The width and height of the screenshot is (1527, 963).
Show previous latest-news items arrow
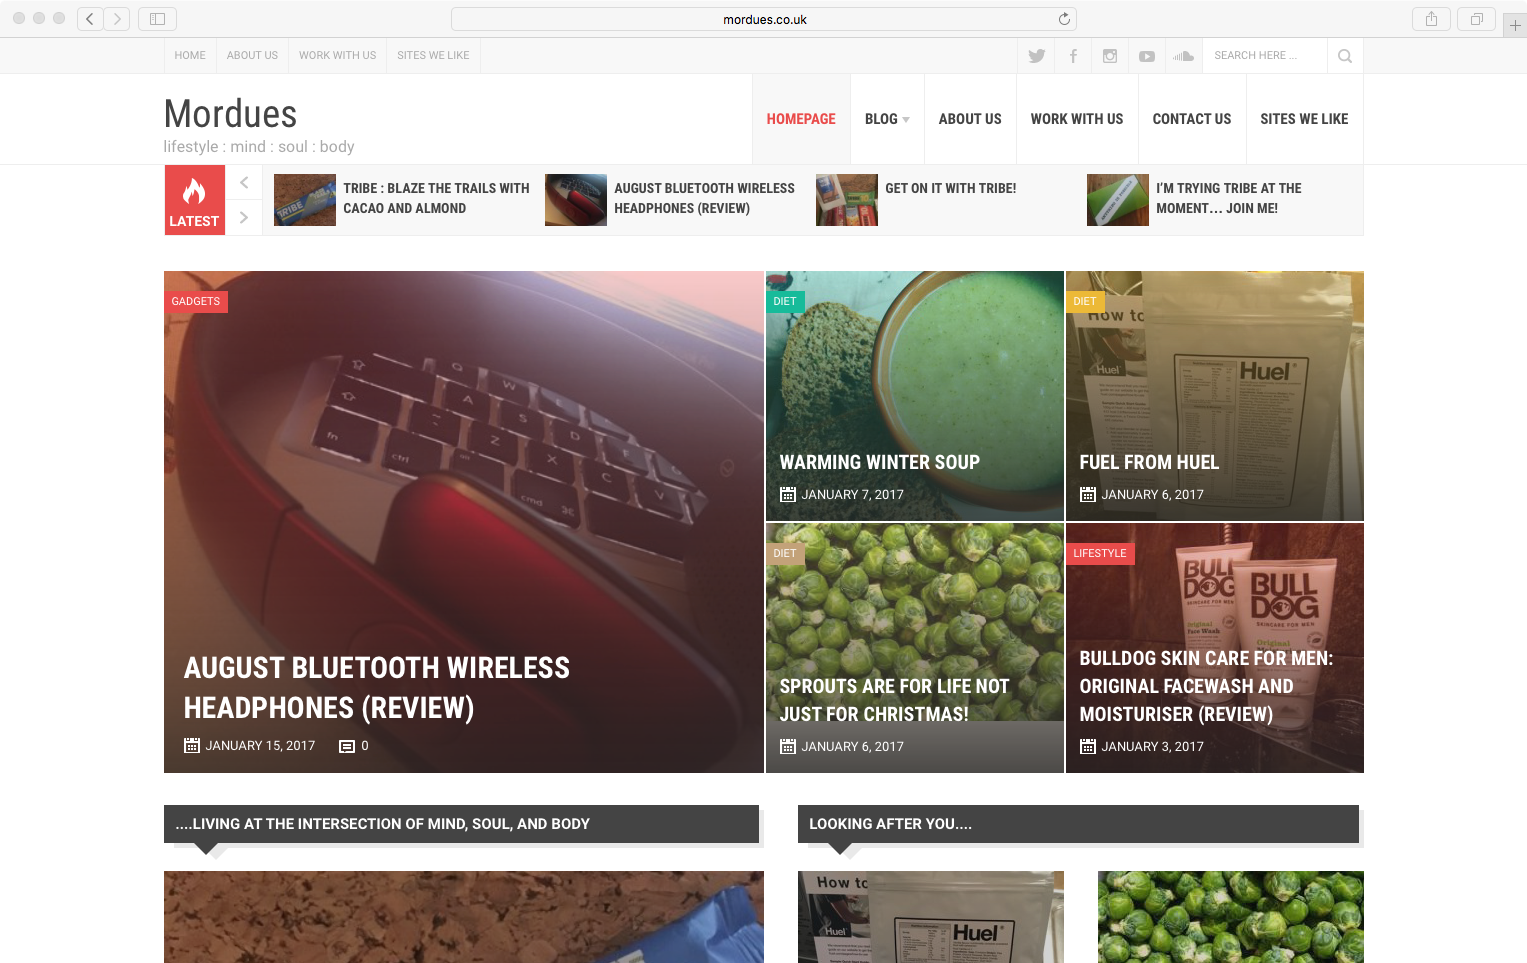coord(244,182)
